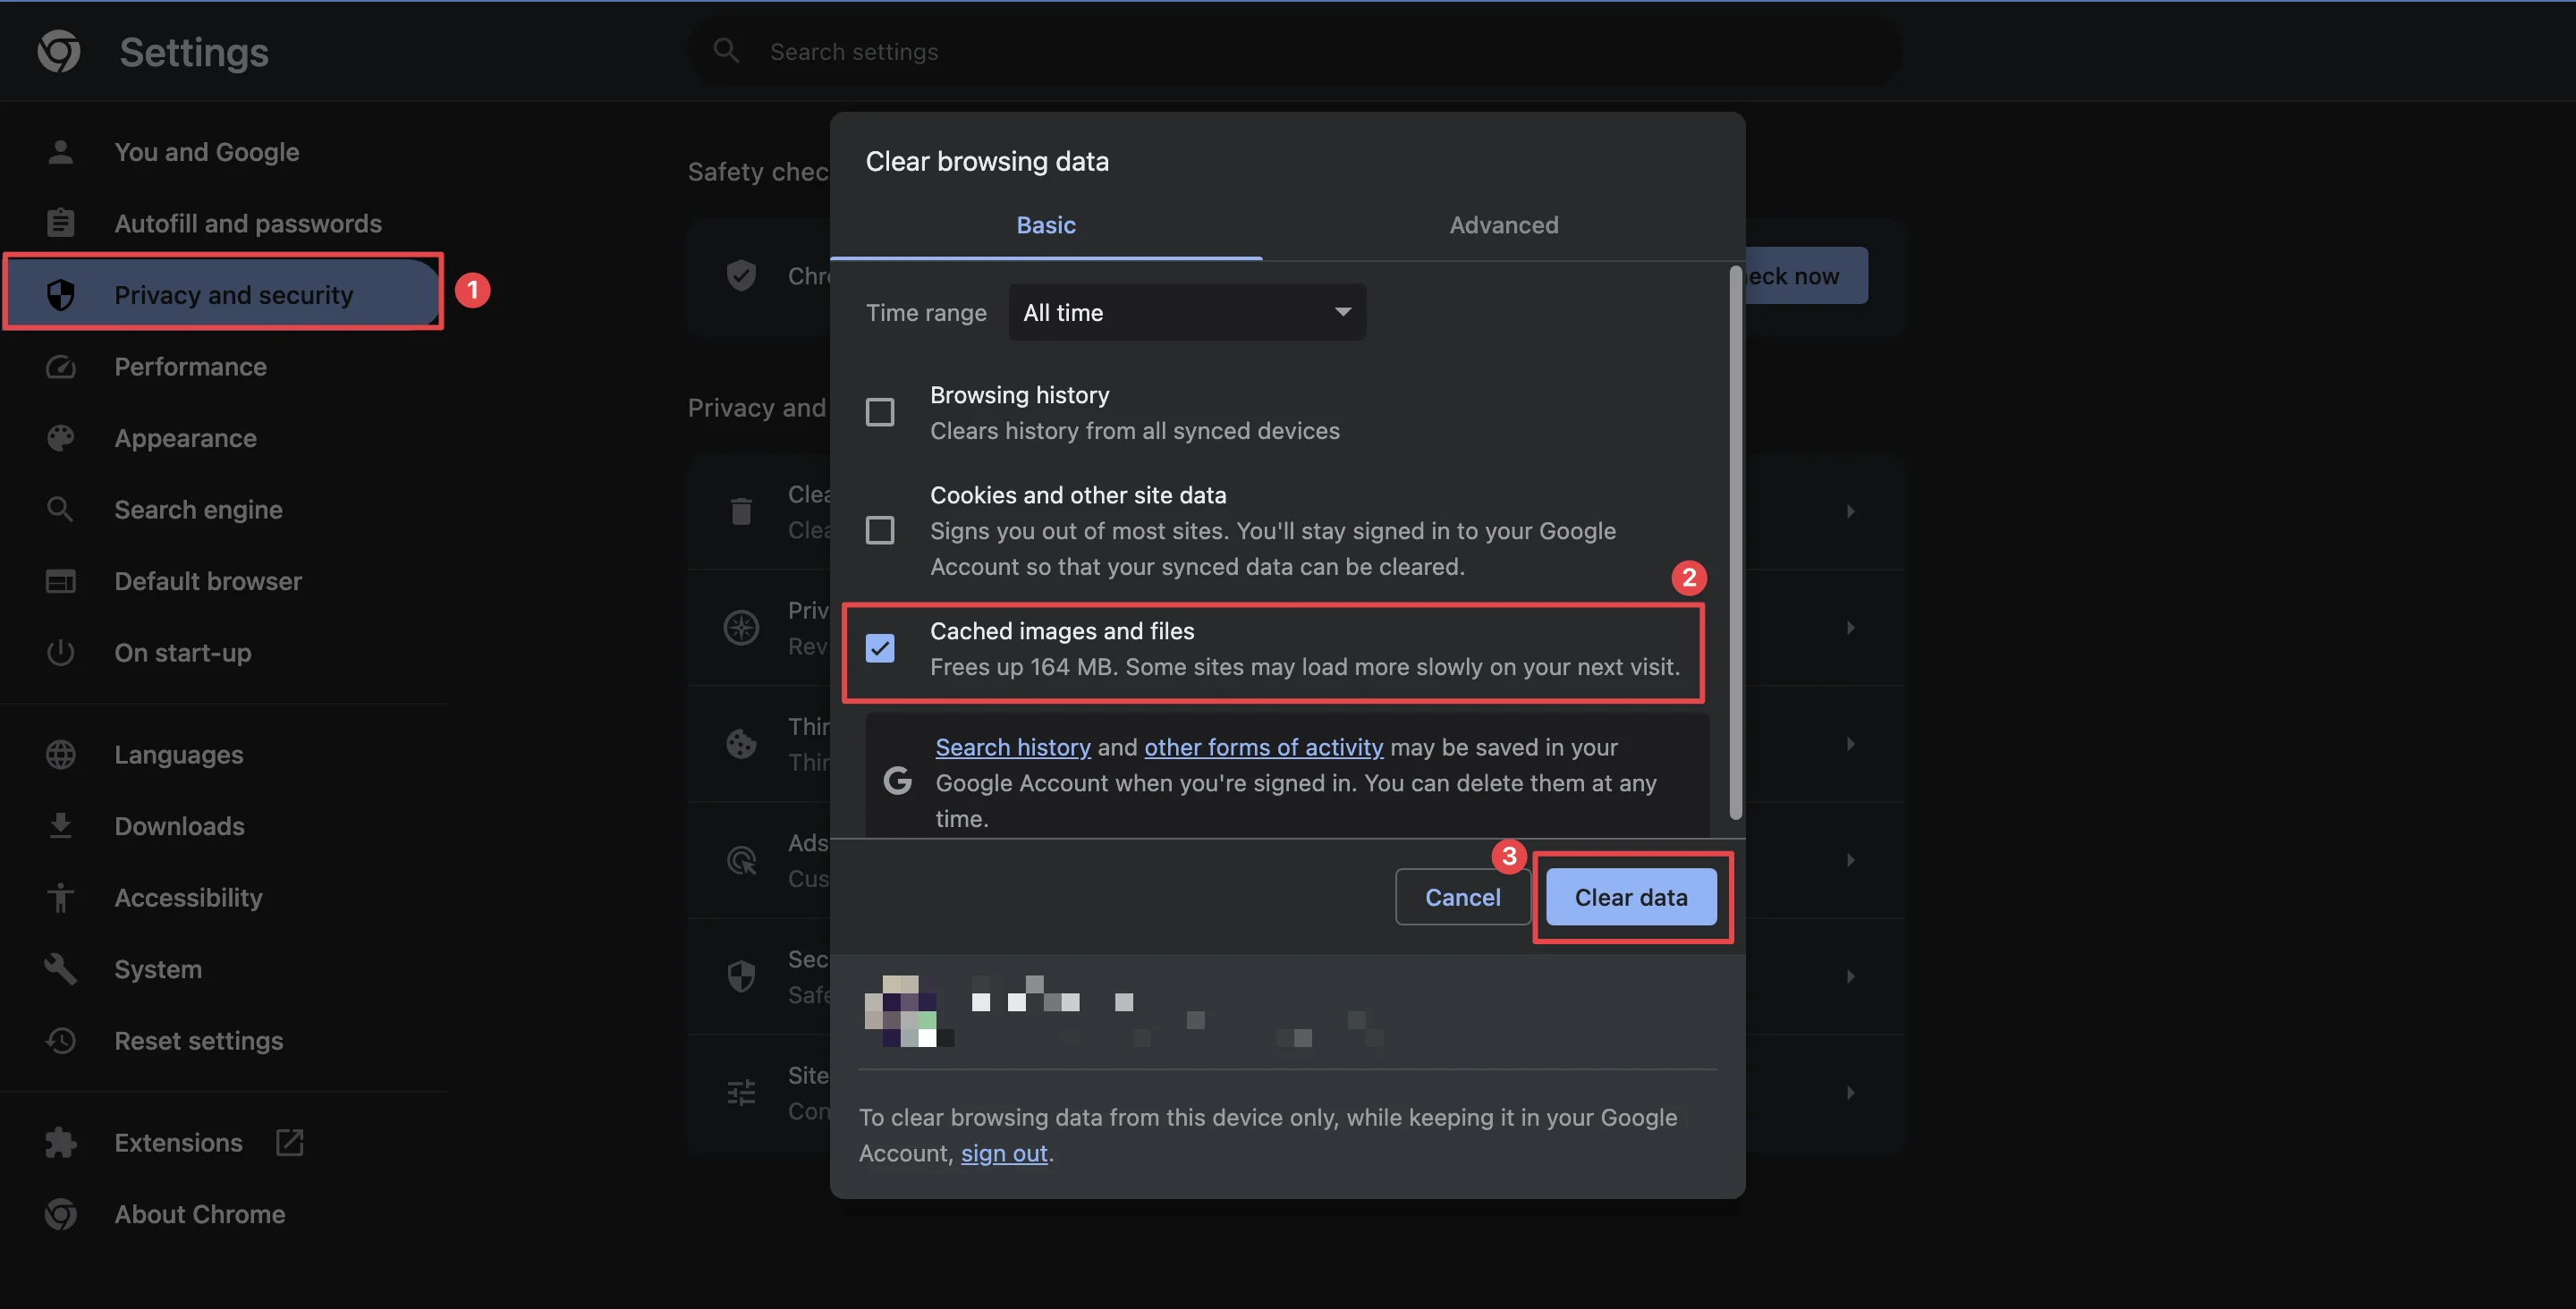Select the Basic tab
This screenshot has width=2576, height=1309.
pyautogui.click(x=1045, y=224)
